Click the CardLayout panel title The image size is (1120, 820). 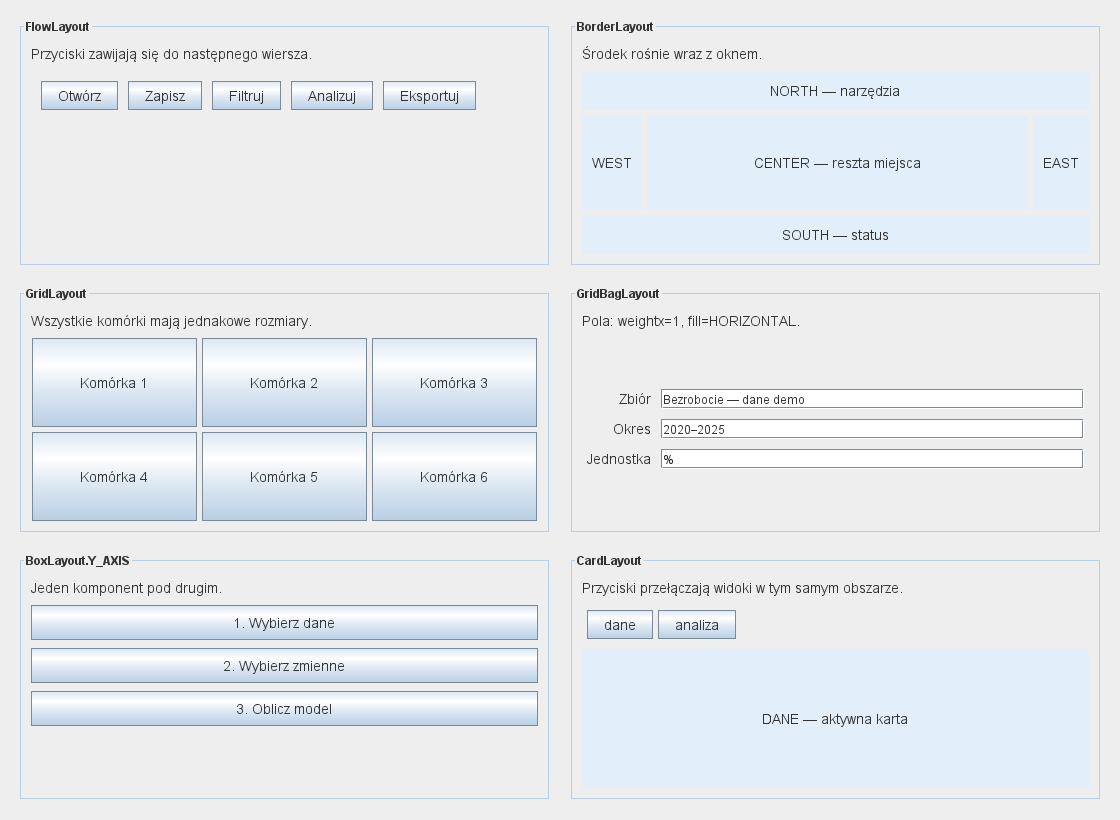[x=609, y=561]
